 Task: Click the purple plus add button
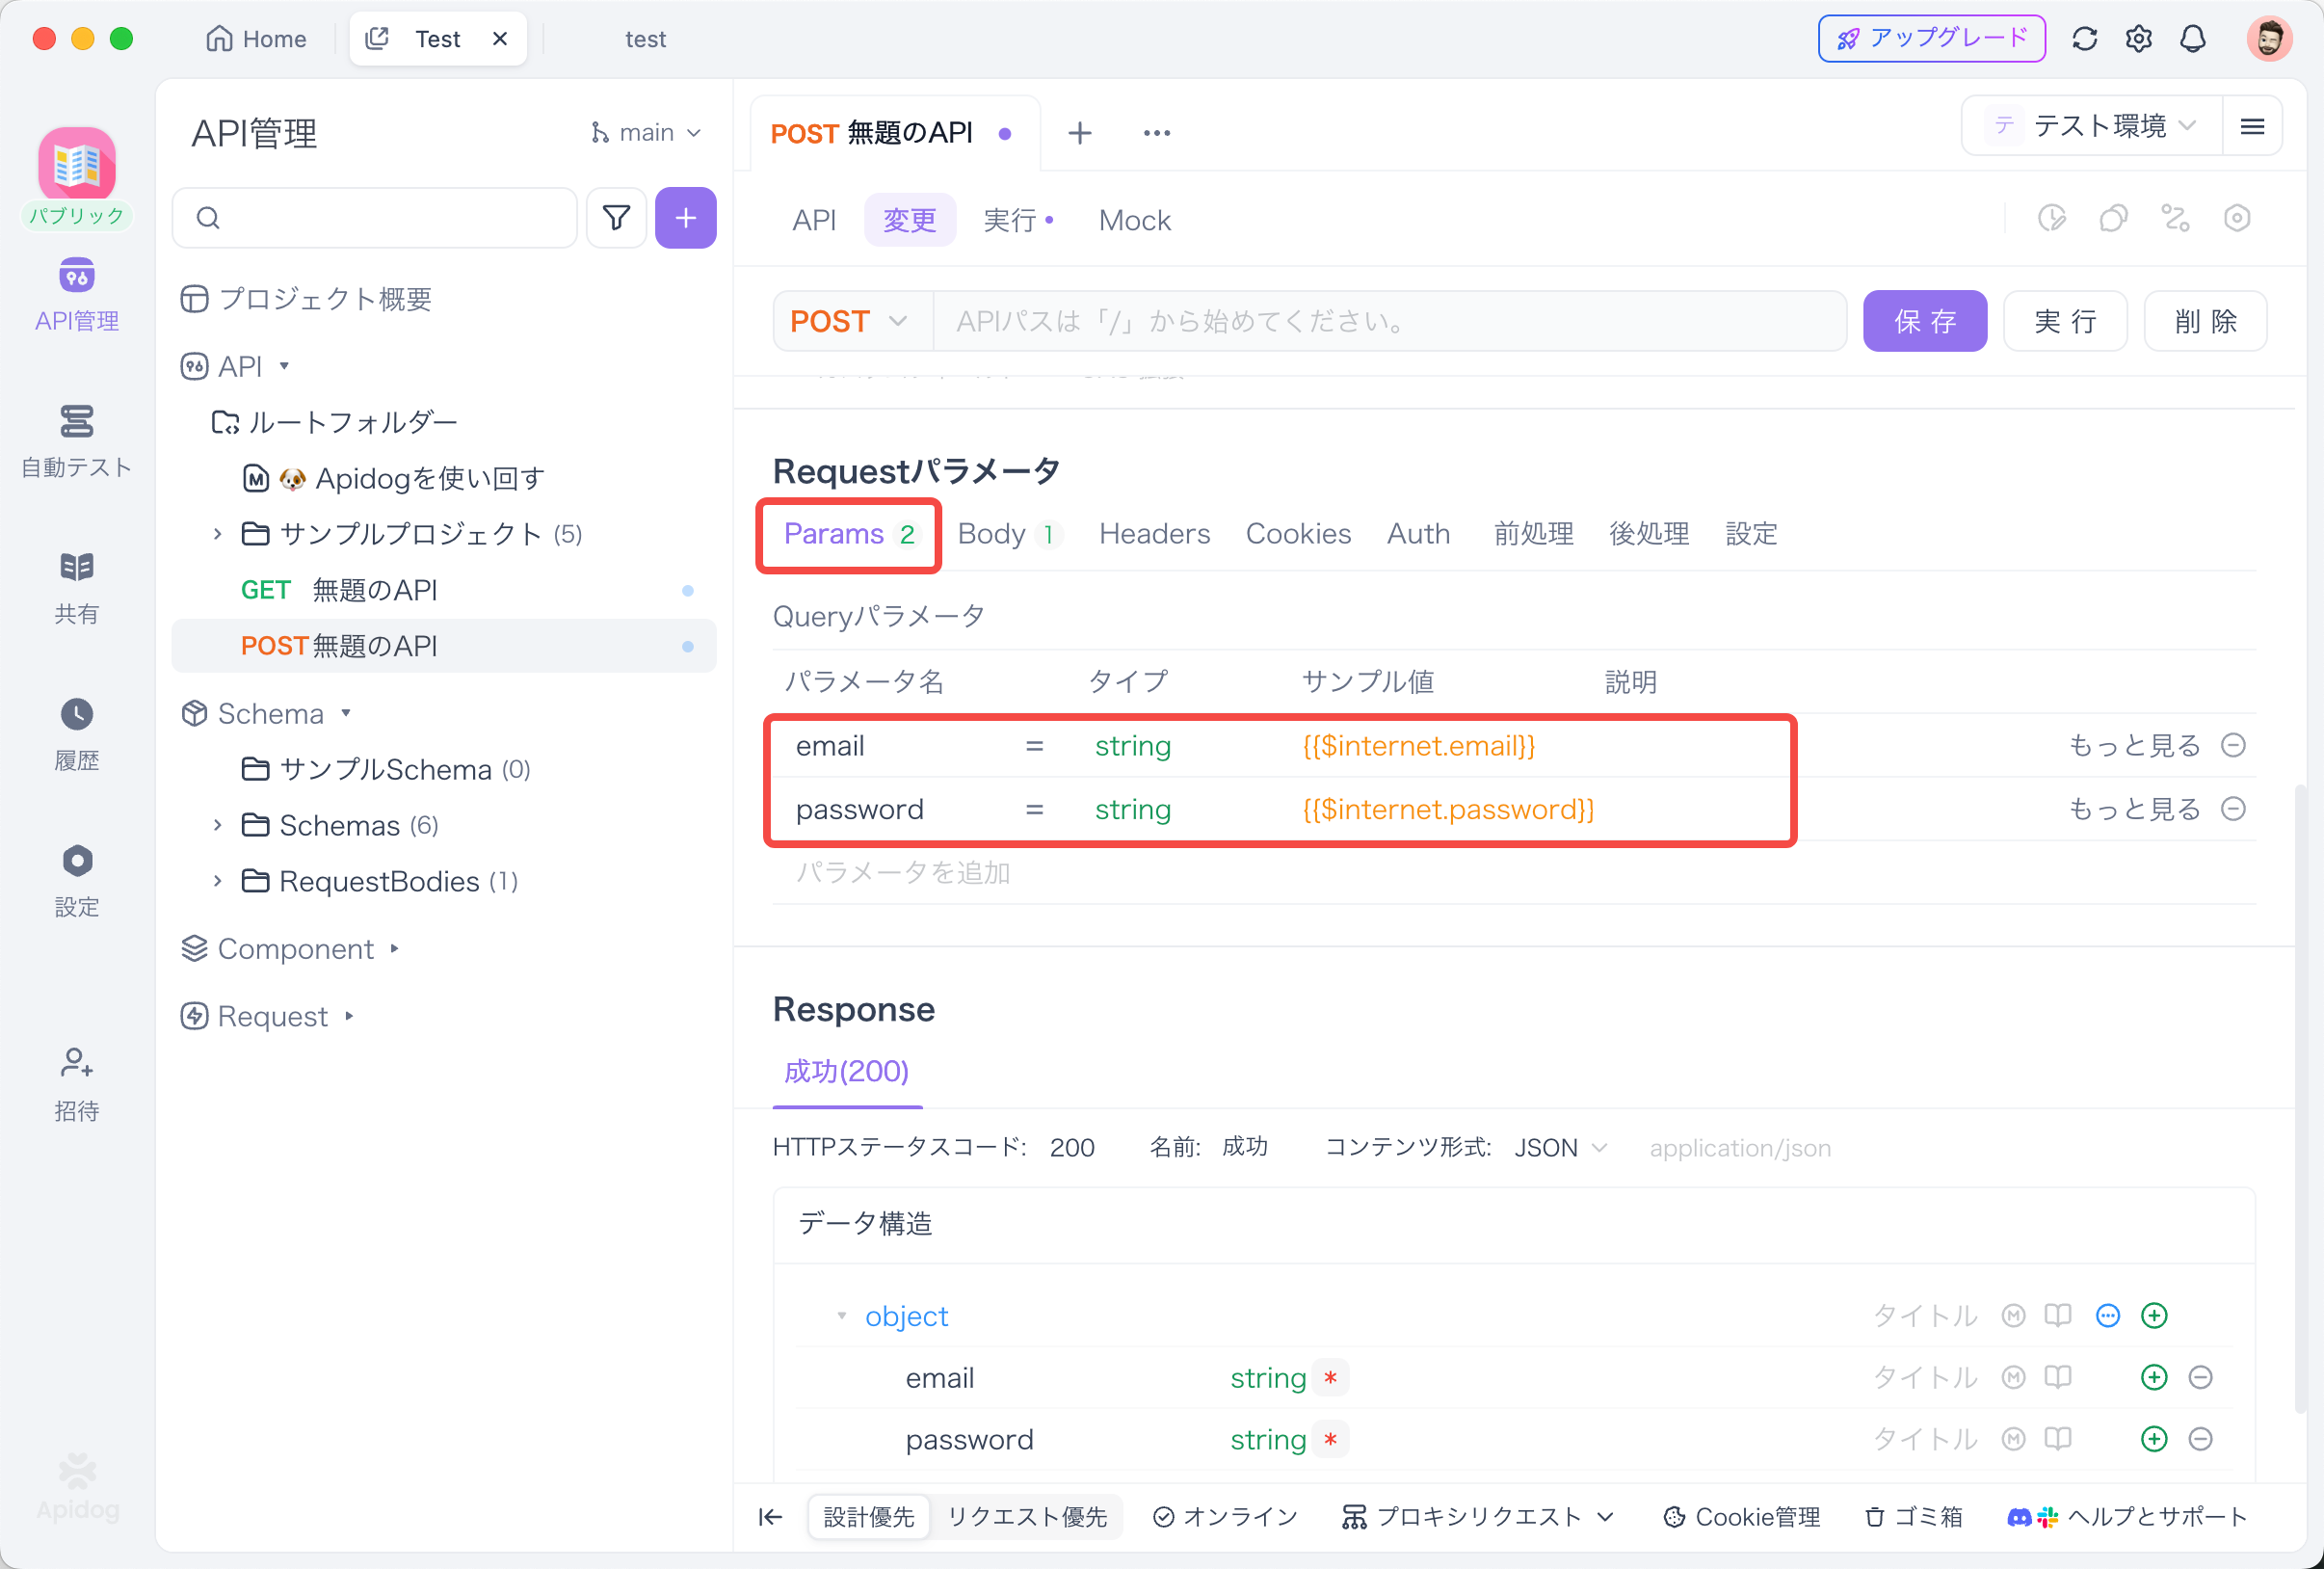[x=685, y=218]
